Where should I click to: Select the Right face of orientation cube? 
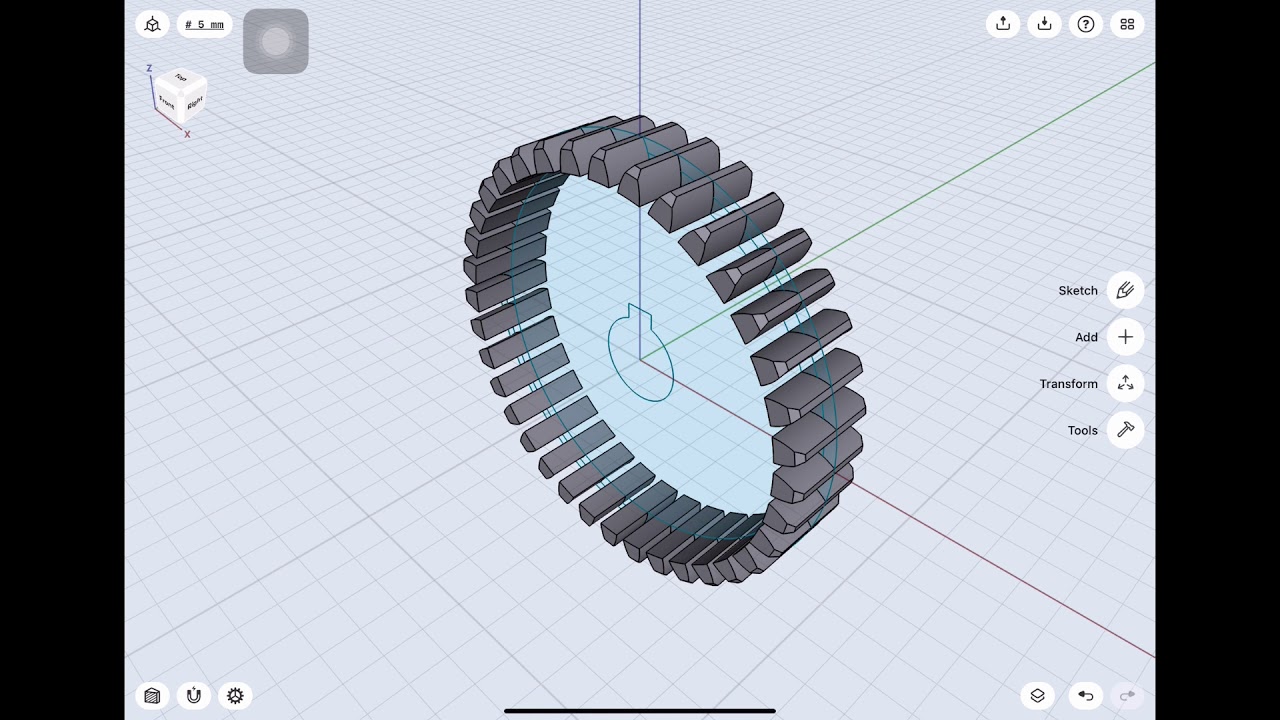[194, 101]
